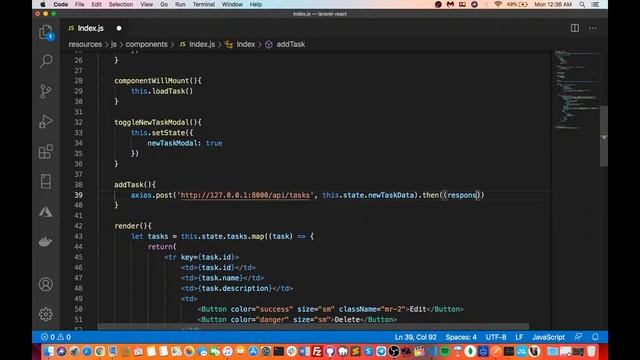This screenshot has height=360, width=640.
Task: Open the Help menu
Action: 256,4
